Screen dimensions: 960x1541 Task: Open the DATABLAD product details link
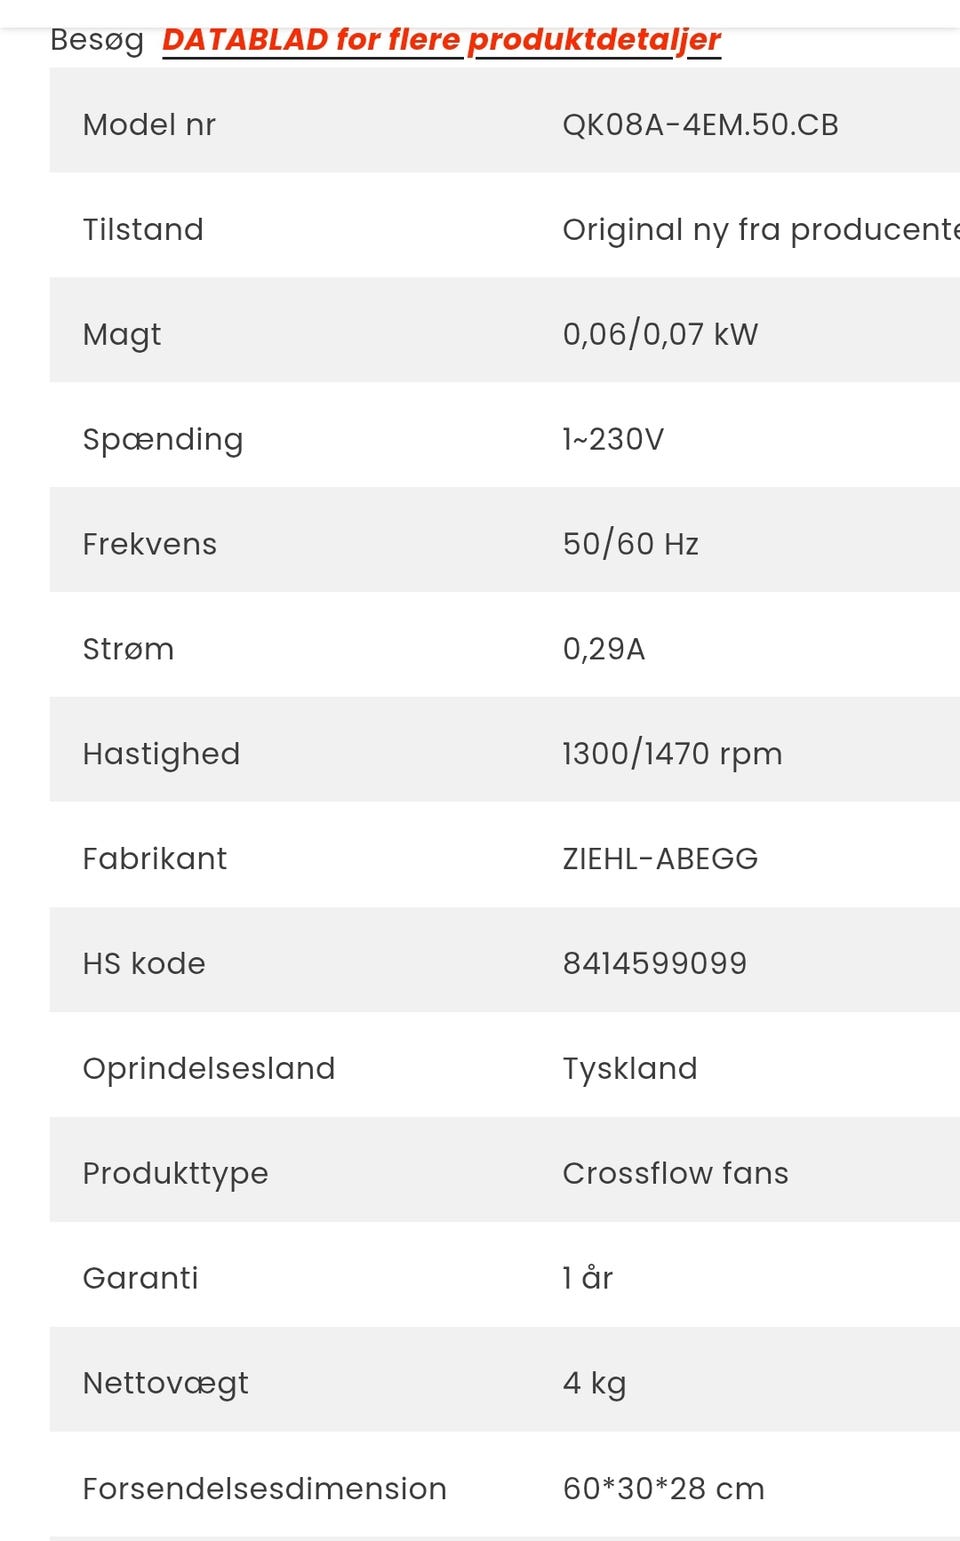coord(441,40)
